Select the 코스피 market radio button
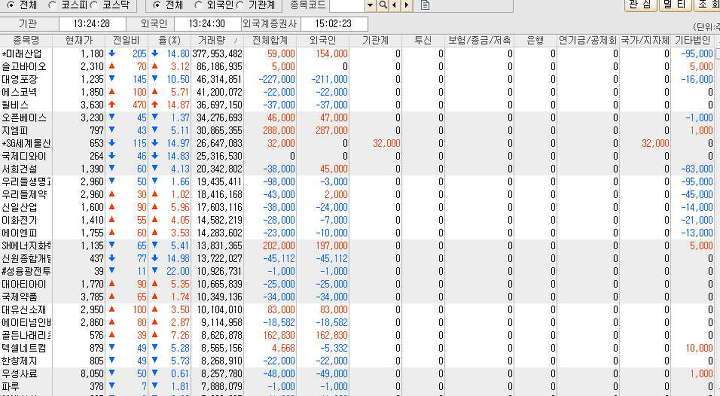The image size is (720, 396). (52, 5)
